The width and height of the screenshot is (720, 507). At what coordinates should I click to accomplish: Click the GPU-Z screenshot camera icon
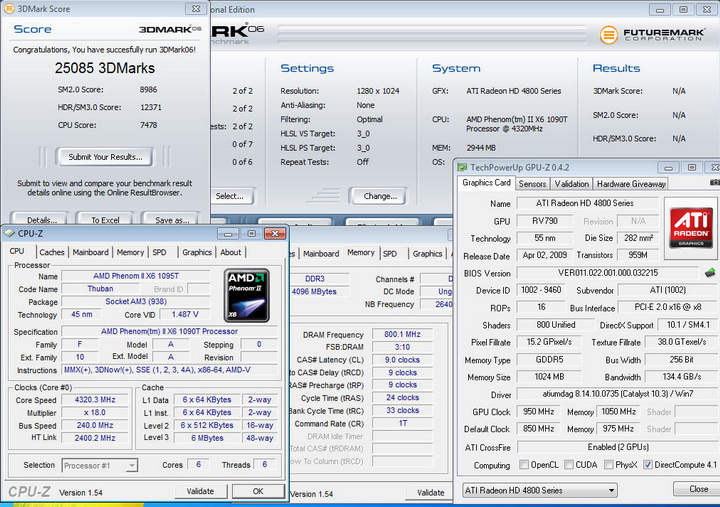715,183
